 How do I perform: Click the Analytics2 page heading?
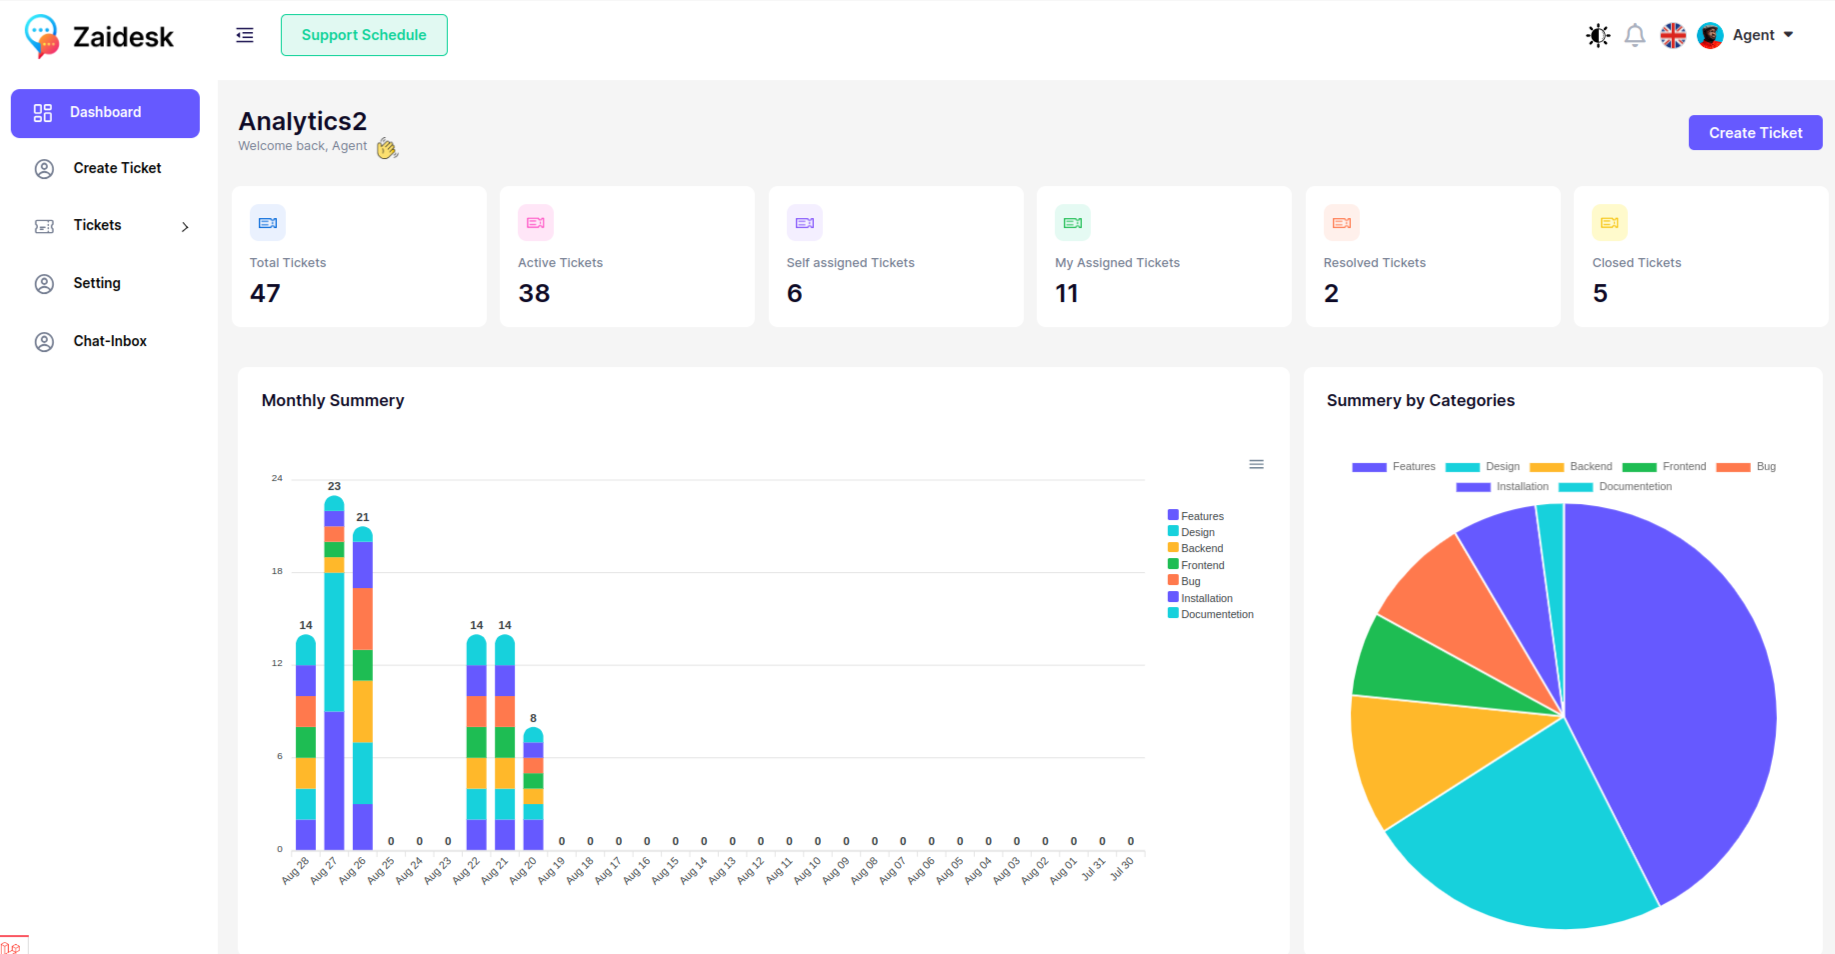[x=302, y=121]
